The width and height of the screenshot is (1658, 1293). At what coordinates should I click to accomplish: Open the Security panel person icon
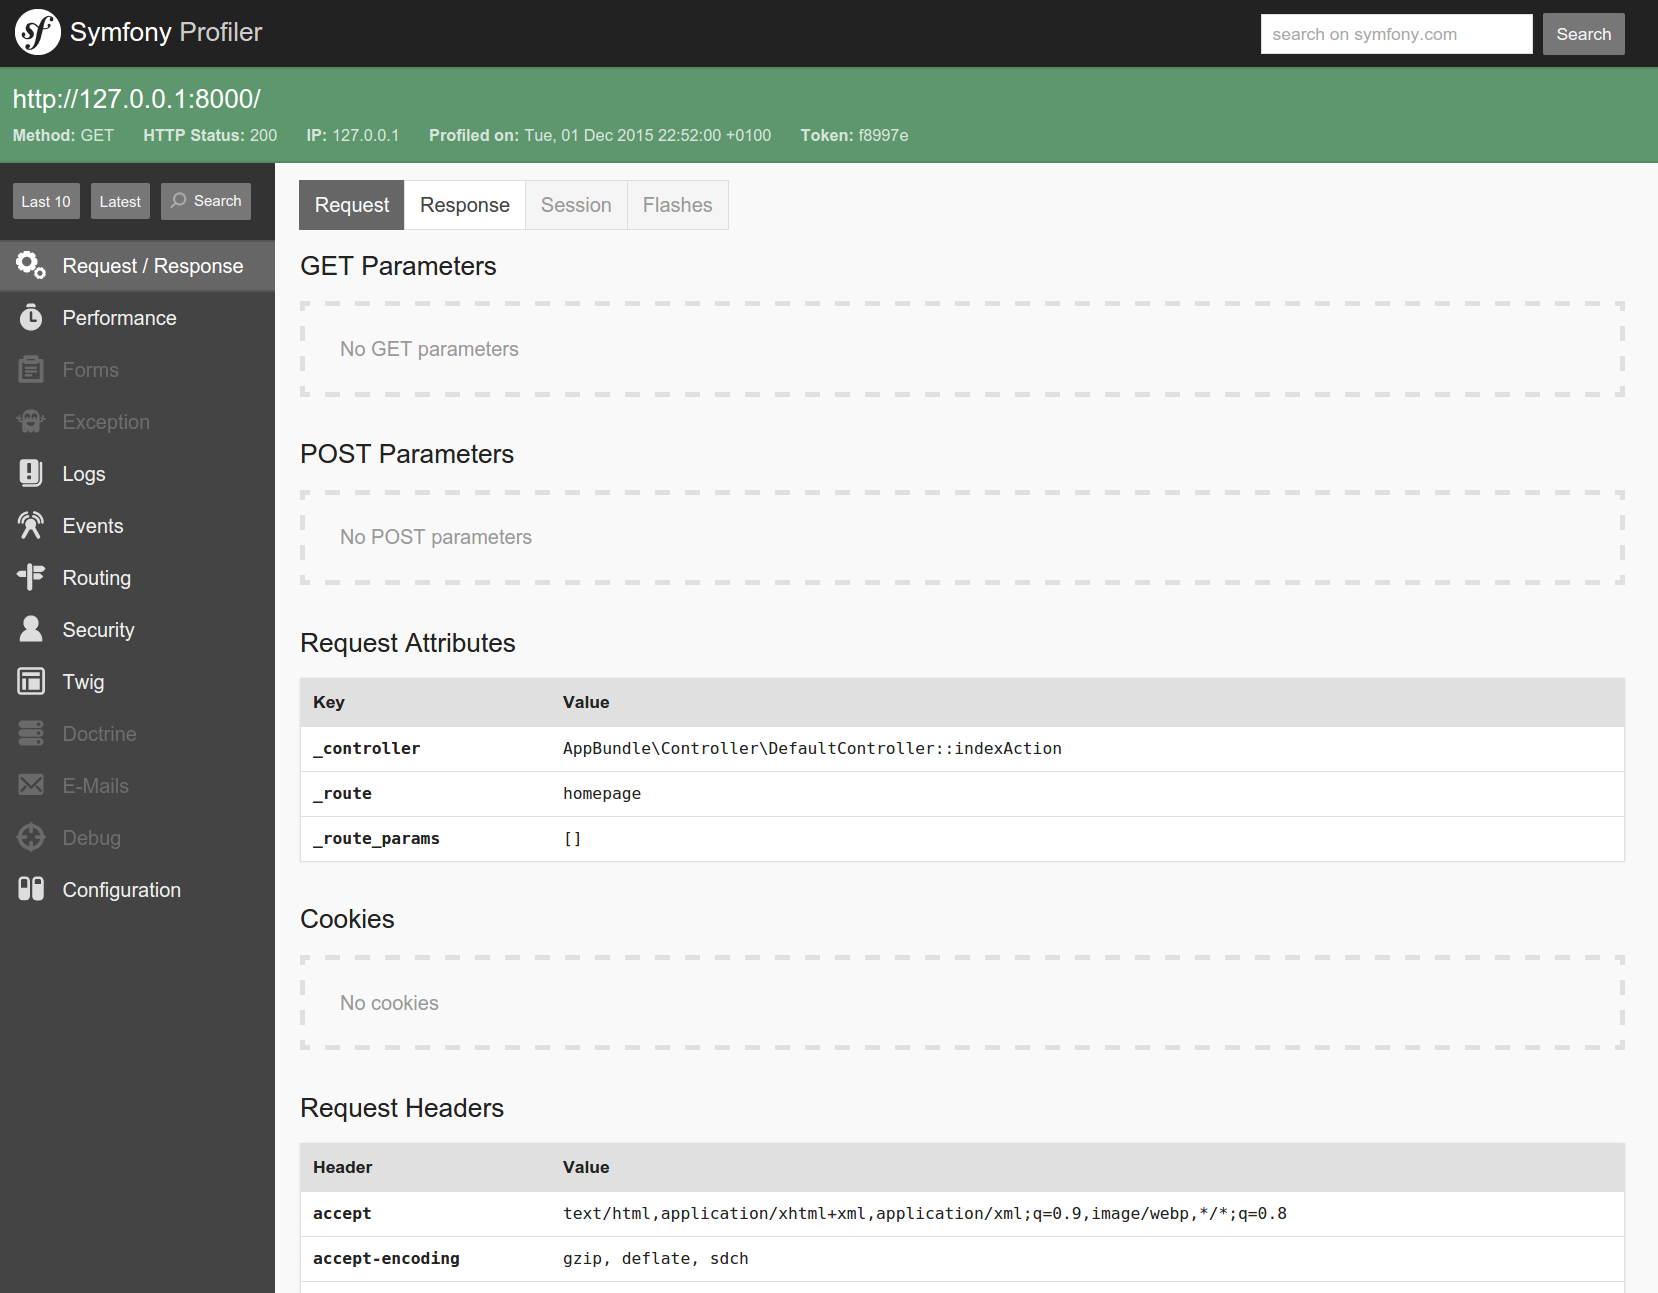click(31, 629)
